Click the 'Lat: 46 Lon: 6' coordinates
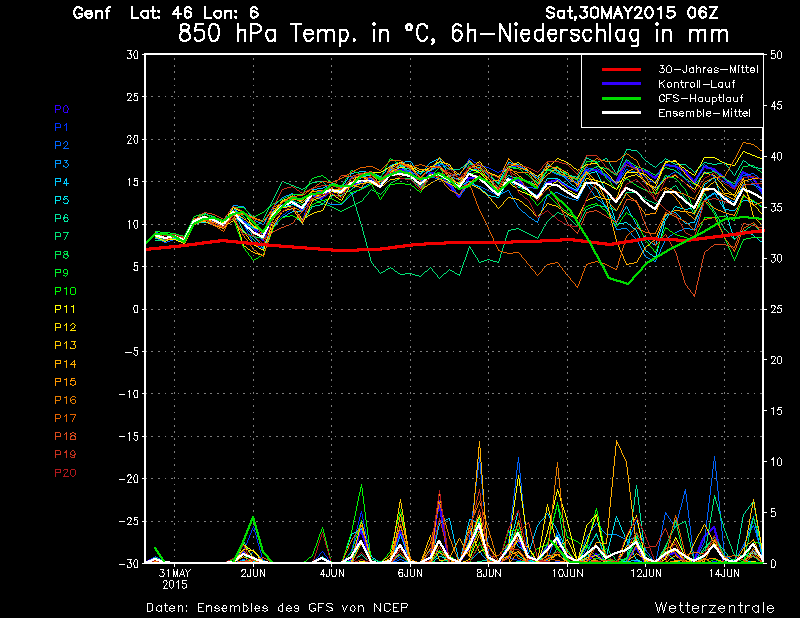This screenshot has width=800, height=618. [194, 13]
